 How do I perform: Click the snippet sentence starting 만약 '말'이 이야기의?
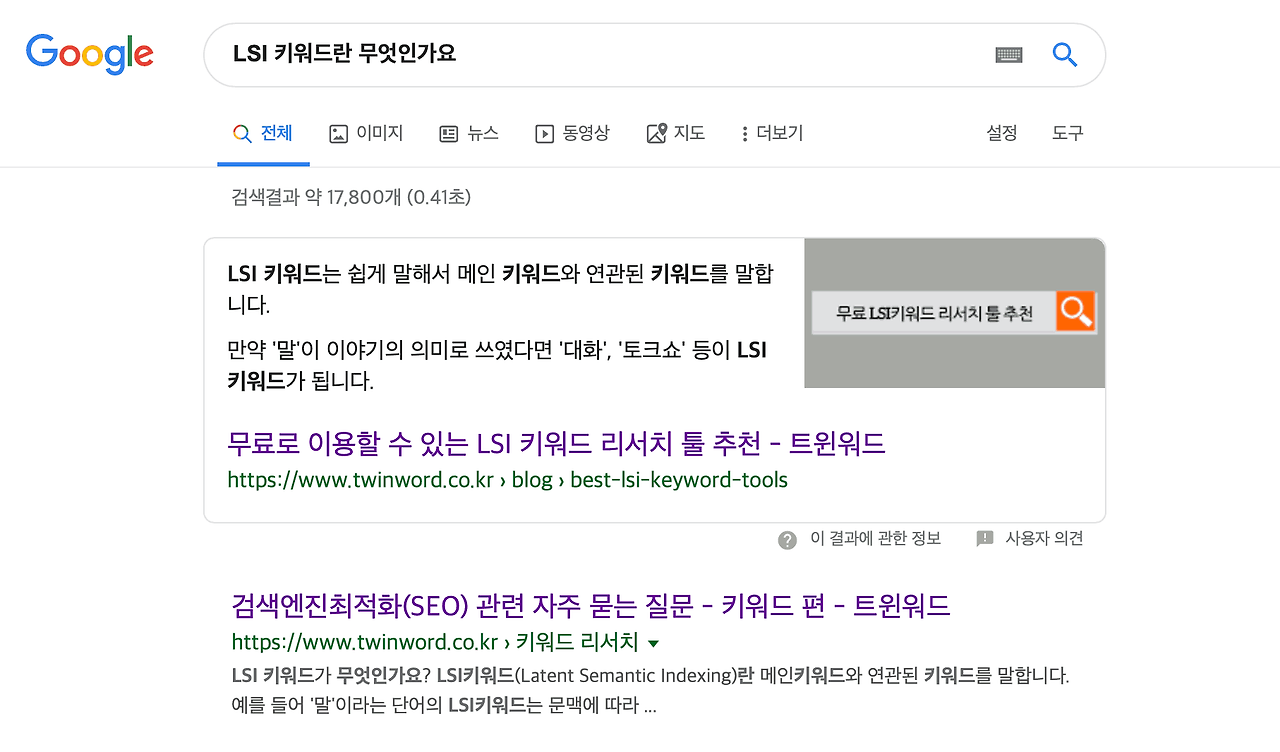(497, 365)
